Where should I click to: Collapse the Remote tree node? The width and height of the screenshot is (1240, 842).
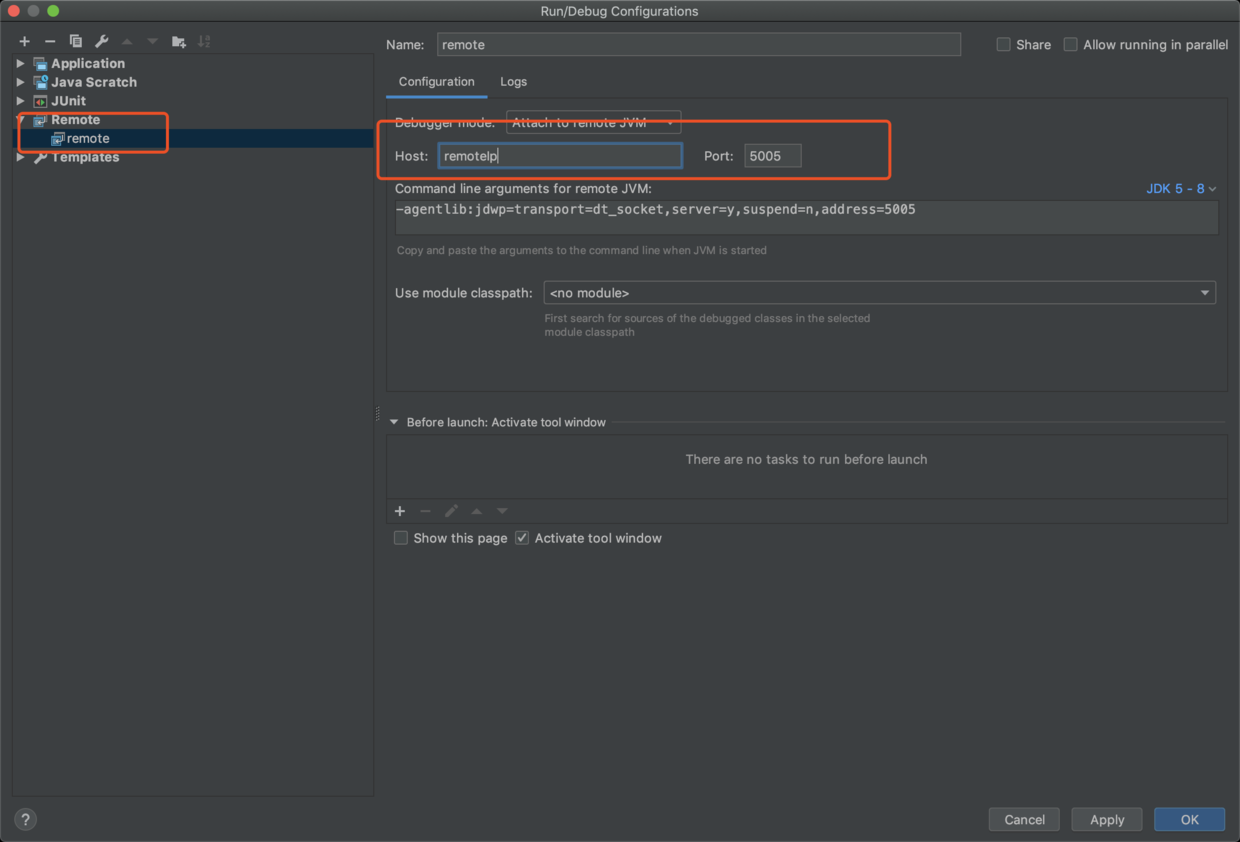[20, 120]
